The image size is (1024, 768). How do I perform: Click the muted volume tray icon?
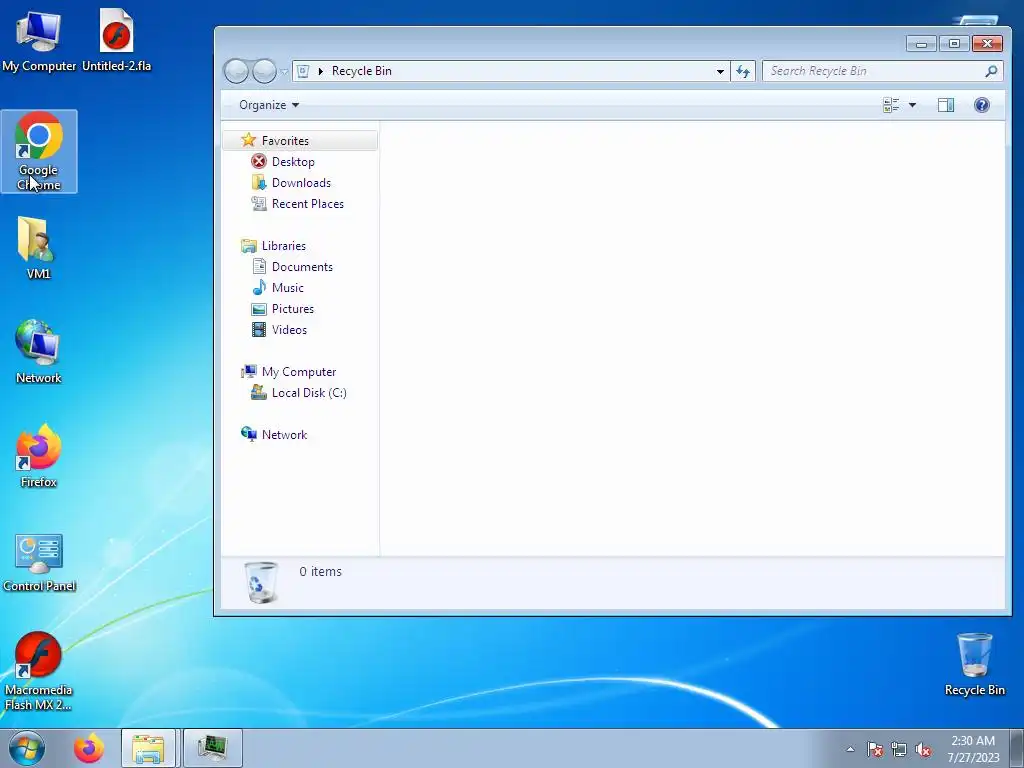coord(923,749)
